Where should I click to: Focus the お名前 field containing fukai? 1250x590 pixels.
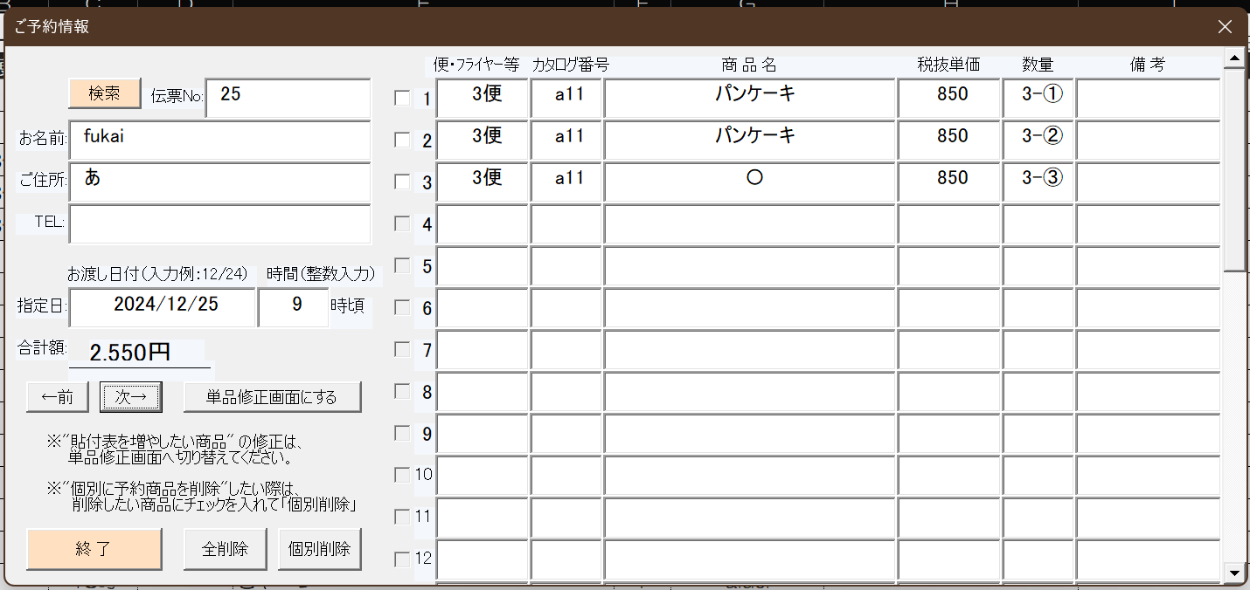point(220,139)
